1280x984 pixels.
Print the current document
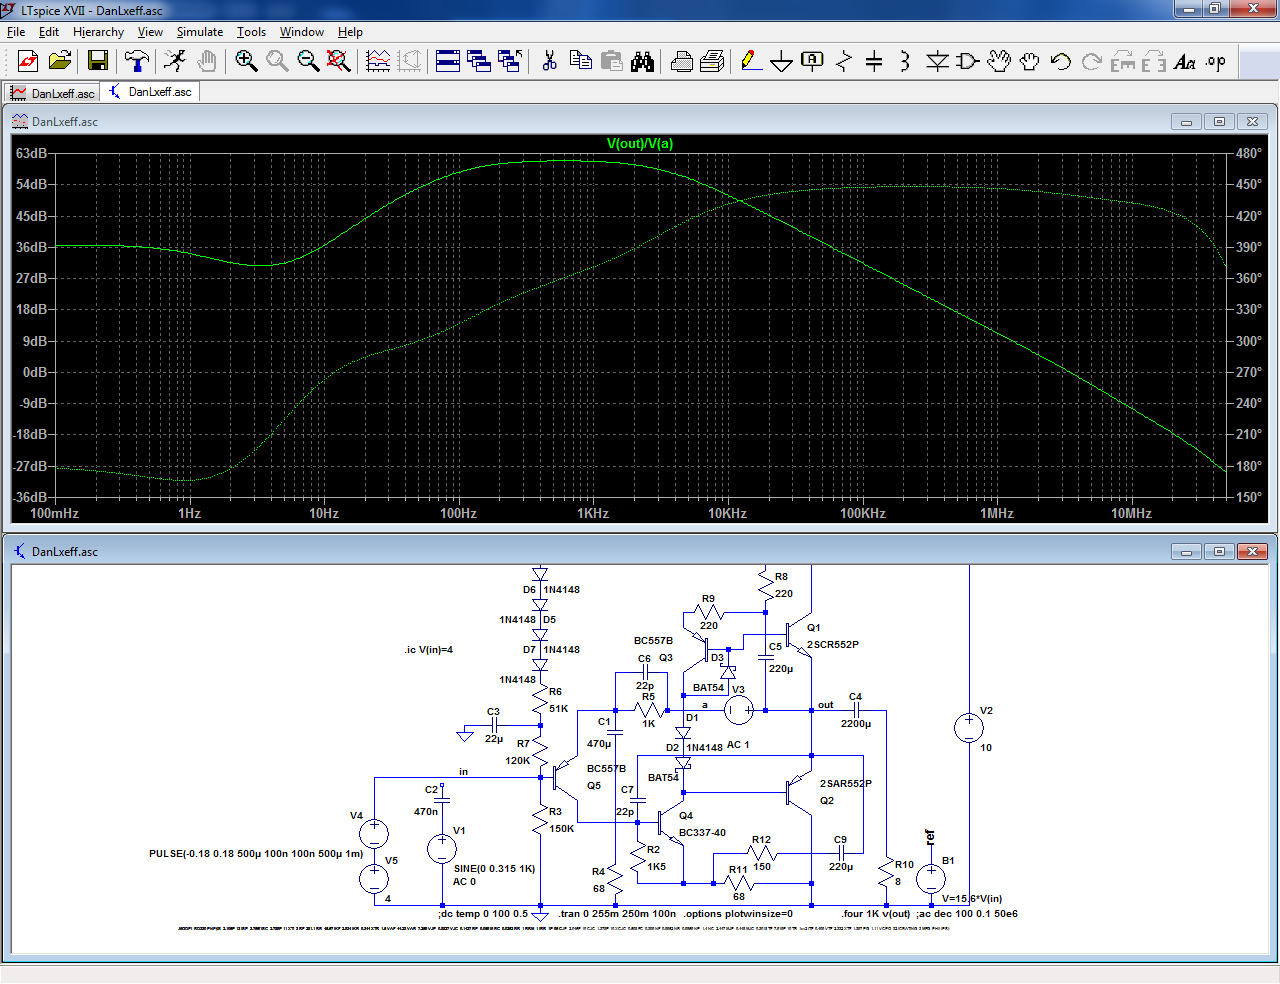pyautogui.click(x=712, y=62)
